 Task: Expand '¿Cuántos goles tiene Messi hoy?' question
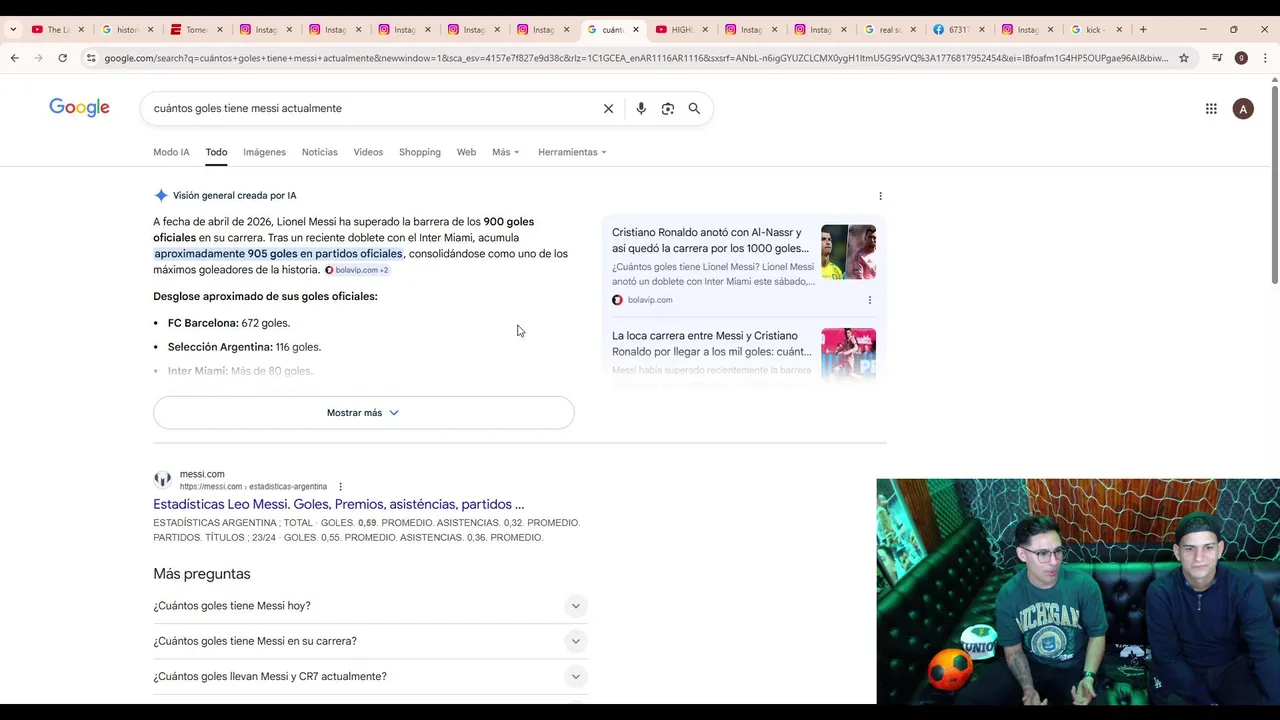(370, 606)
